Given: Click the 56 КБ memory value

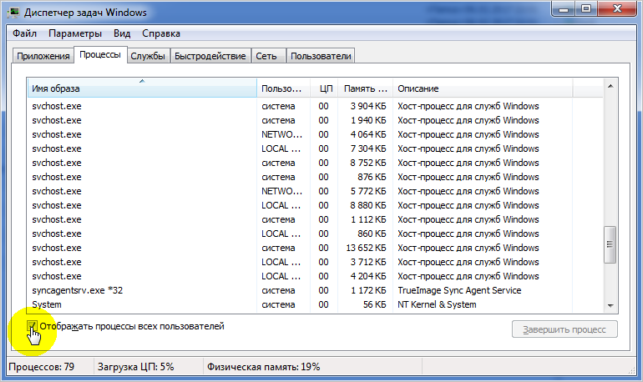Looking at the screenshot, I should click(x=374, y=305).
